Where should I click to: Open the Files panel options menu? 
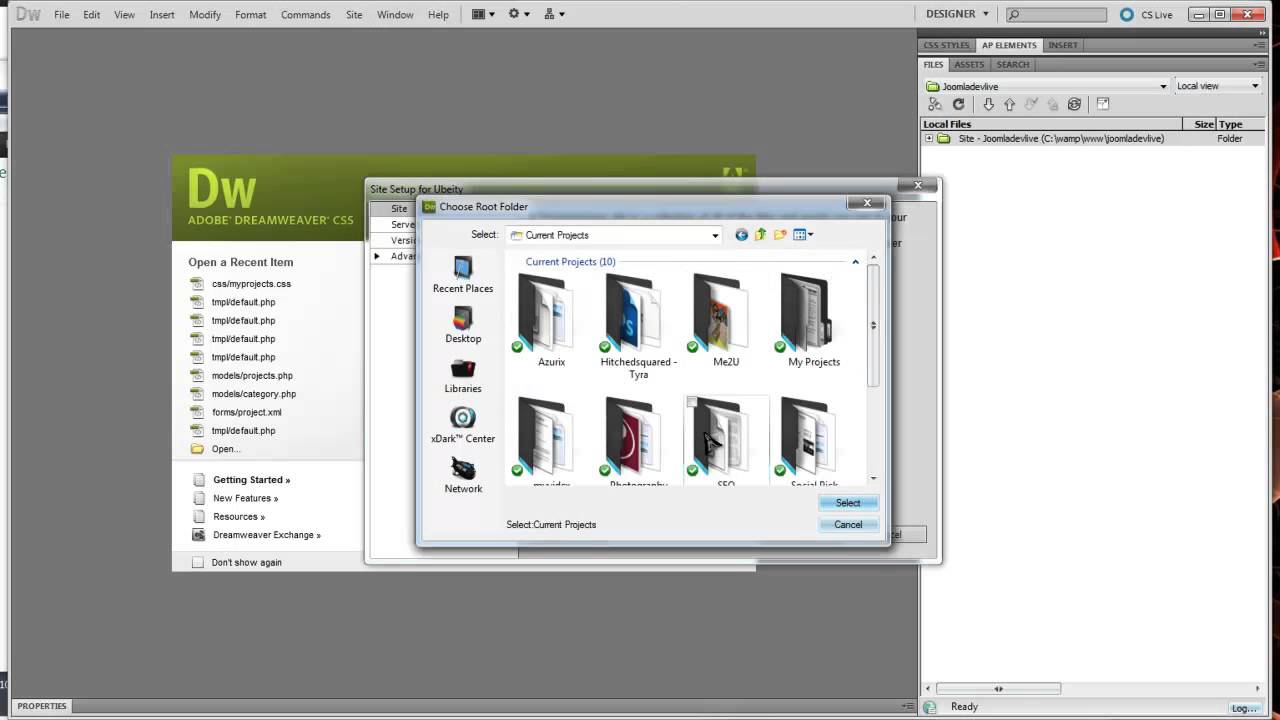pos(1259,64)
